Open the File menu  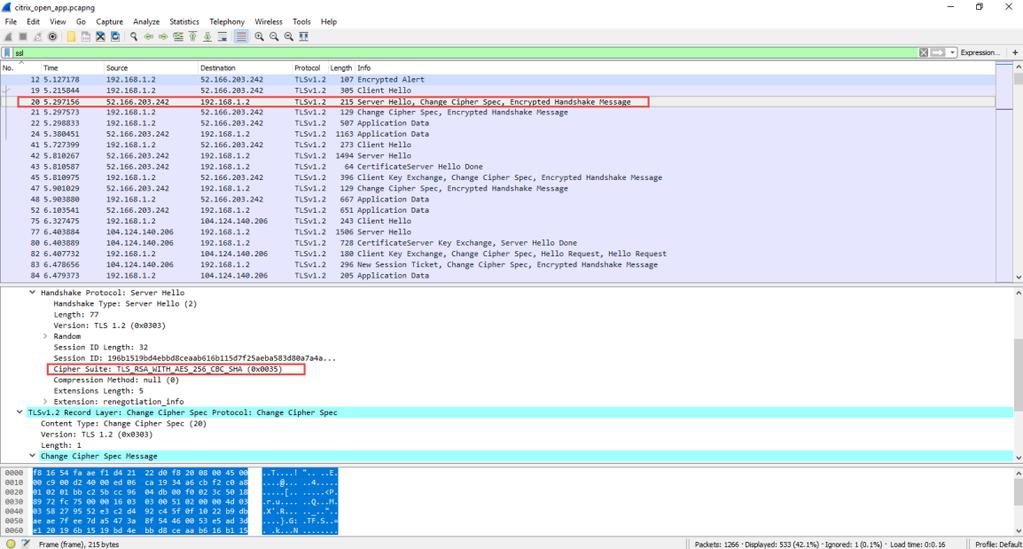[11, 22]
